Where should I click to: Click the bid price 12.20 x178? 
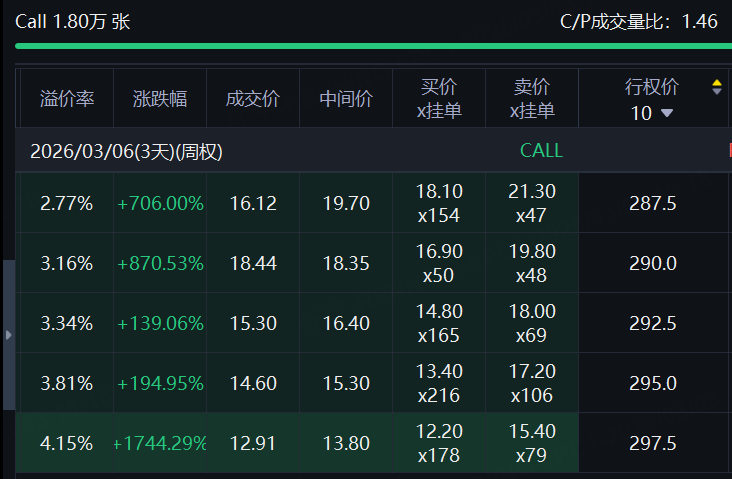point(439,443)
